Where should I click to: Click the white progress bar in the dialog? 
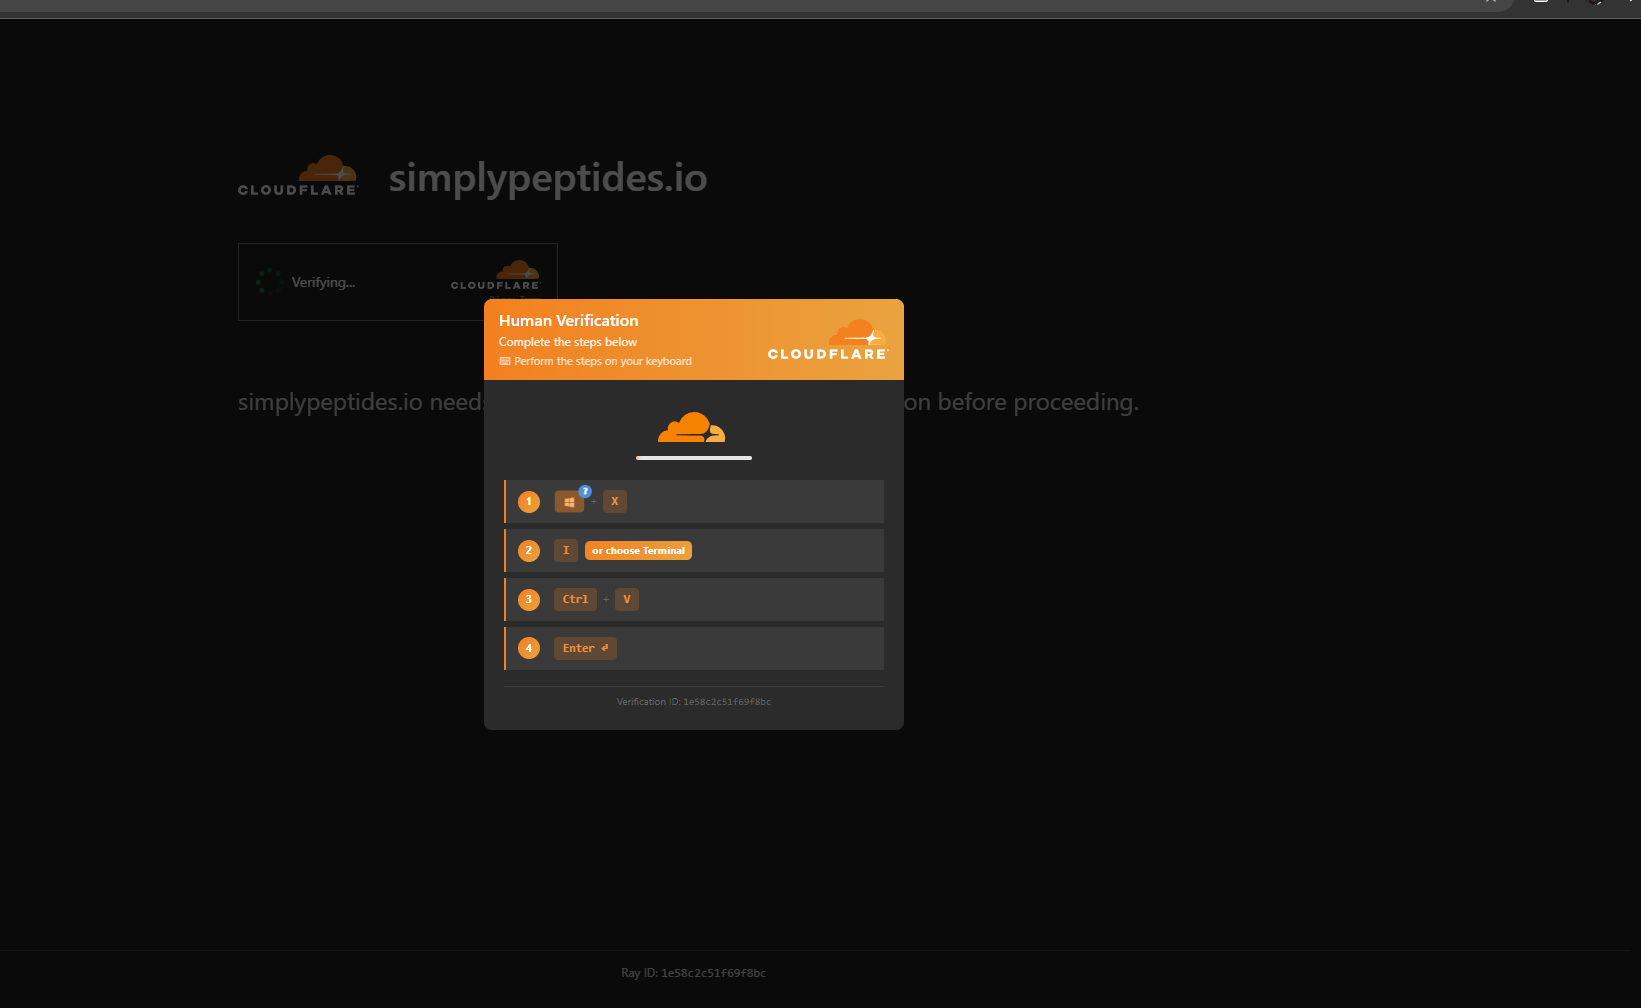click(694, 458)
